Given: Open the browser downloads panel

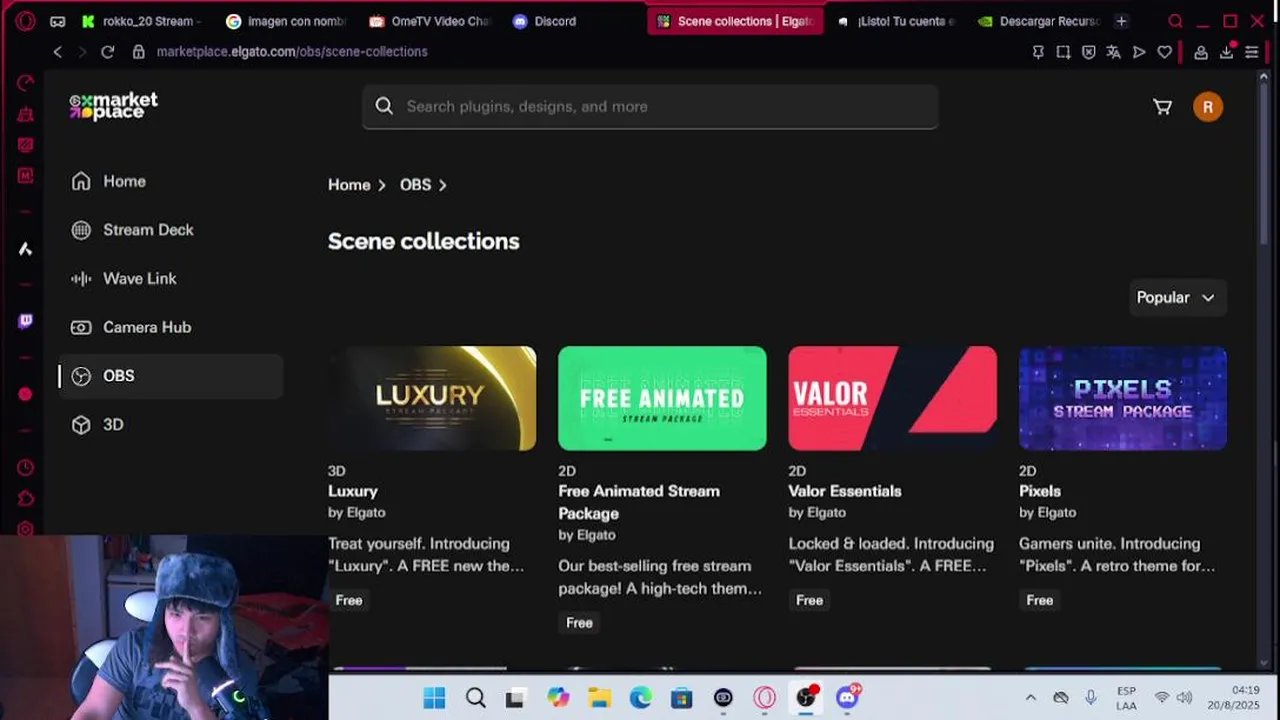Looking at the screenshot, I should [1226, 52].
